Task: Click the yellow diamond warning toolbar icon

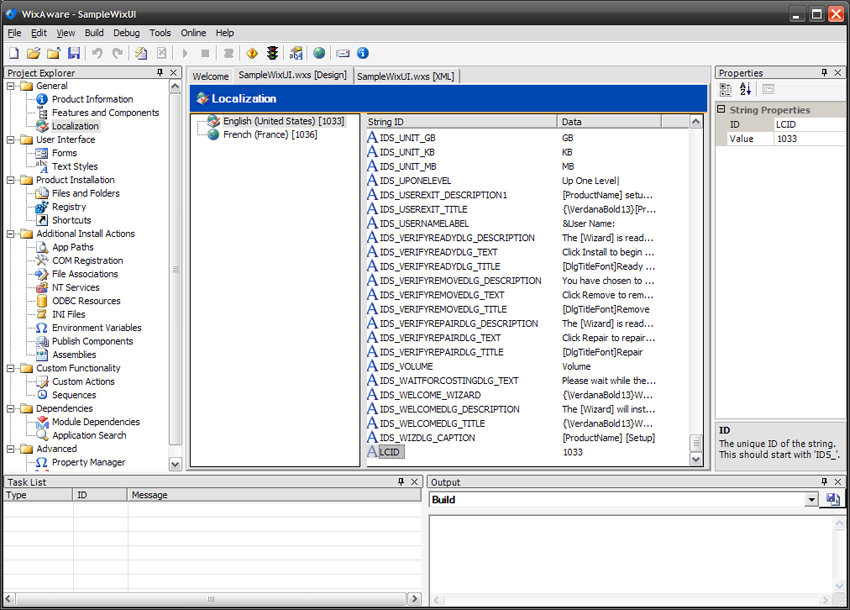Action: [x=252, y=53]
